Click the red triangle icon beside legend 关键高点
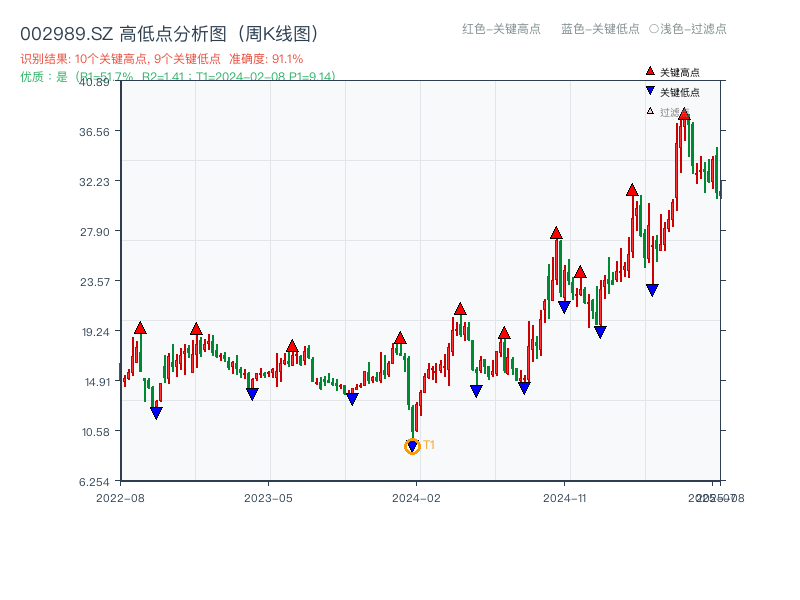The image size is (800, 600). [650, 71]
